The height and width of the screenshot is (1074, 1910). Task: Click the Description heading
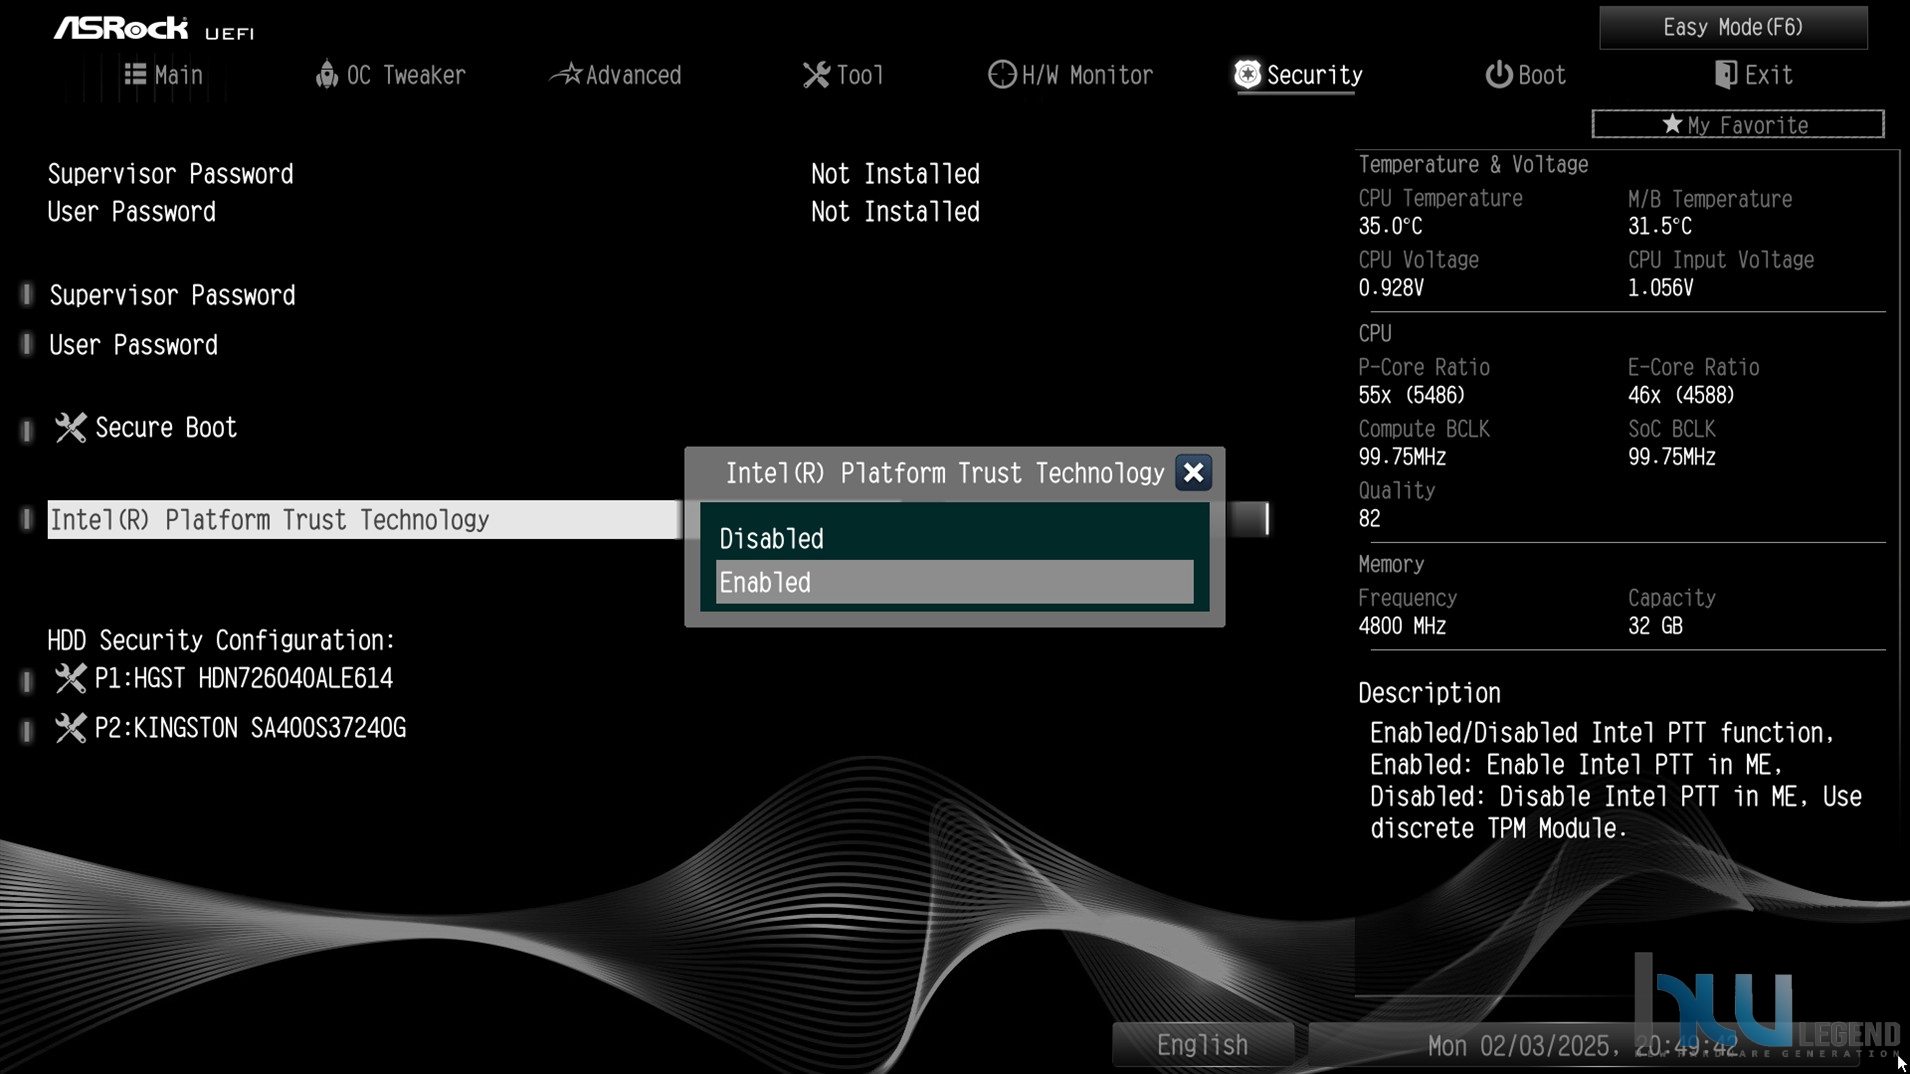click(1429, 693)
